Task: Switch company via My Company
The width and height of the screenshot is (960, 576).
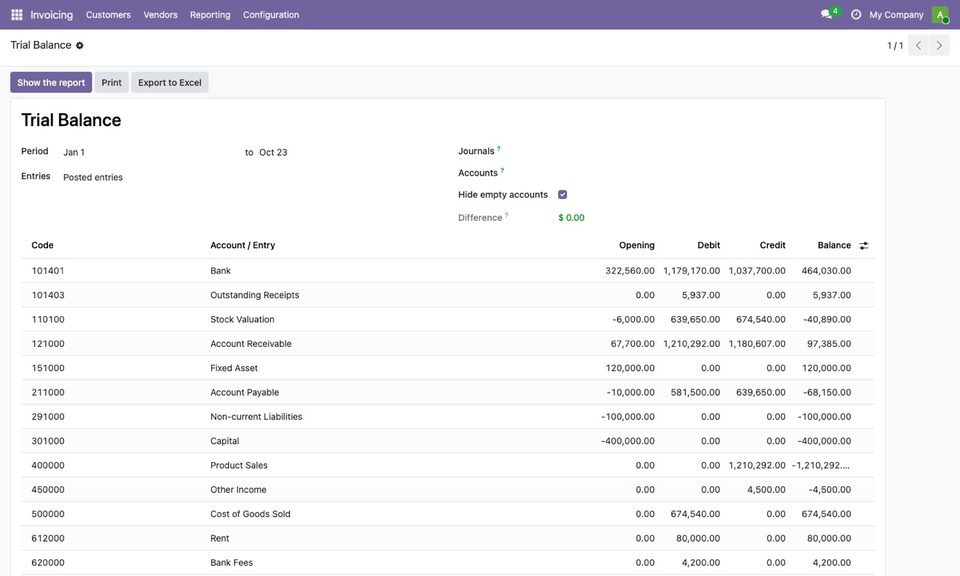Action: [x=896, y=15]
